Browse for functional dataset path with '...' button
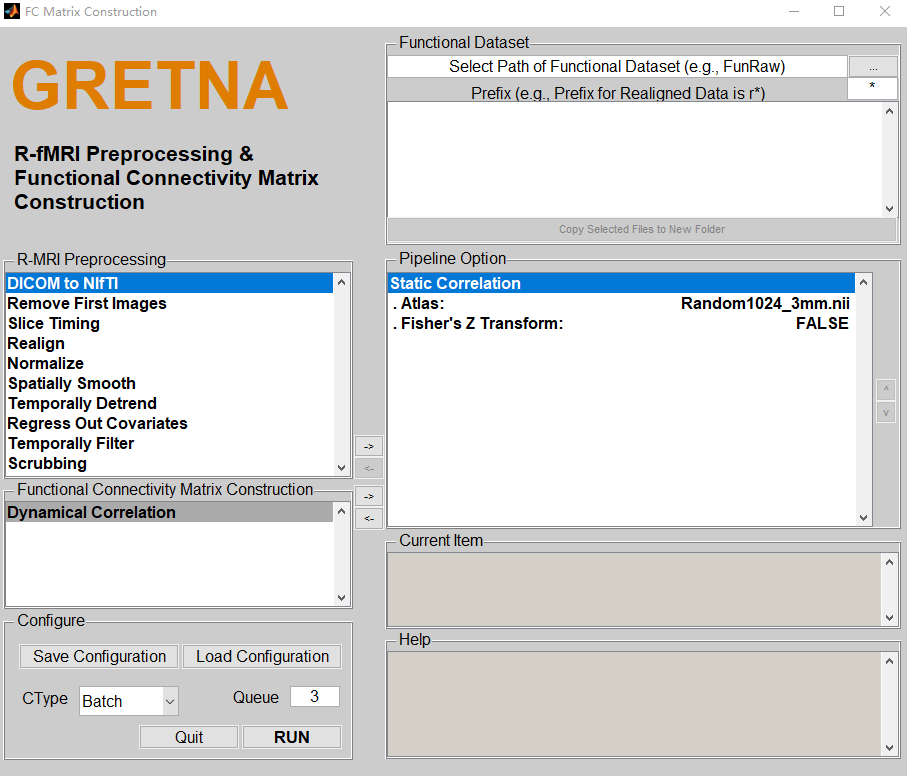 (873, 66)
